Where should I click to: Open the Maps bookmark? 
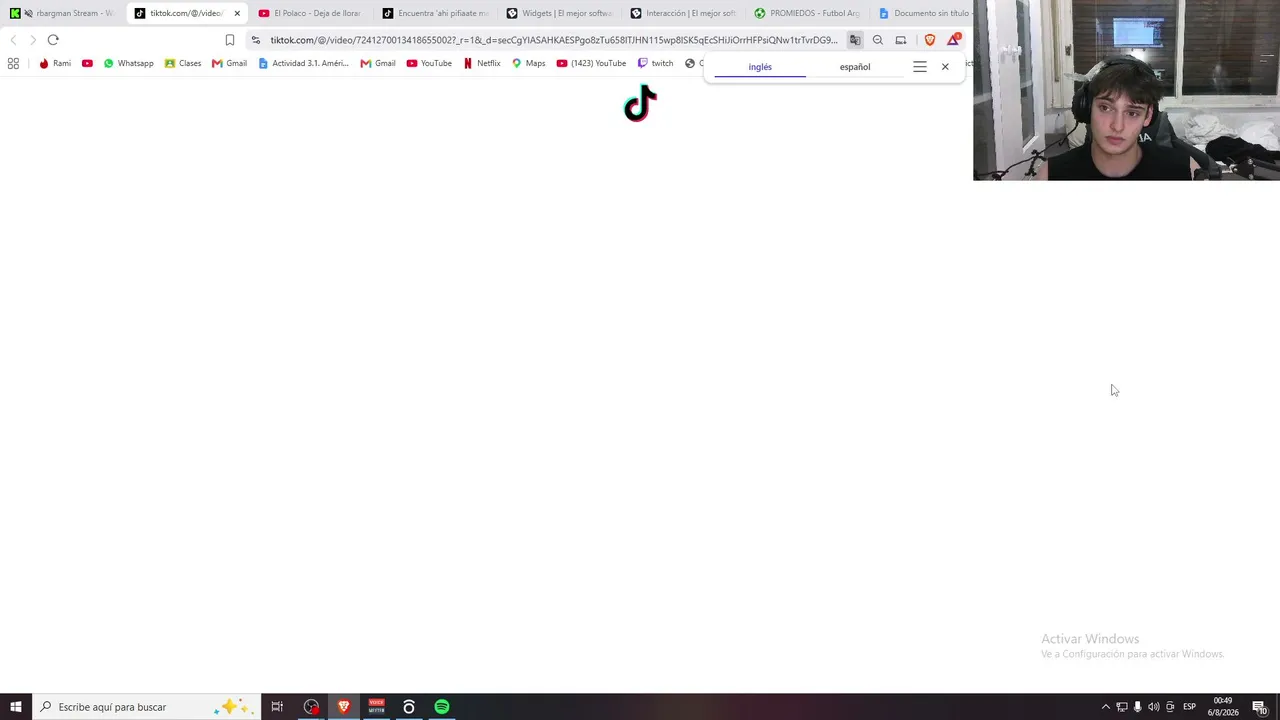[529, 63]
